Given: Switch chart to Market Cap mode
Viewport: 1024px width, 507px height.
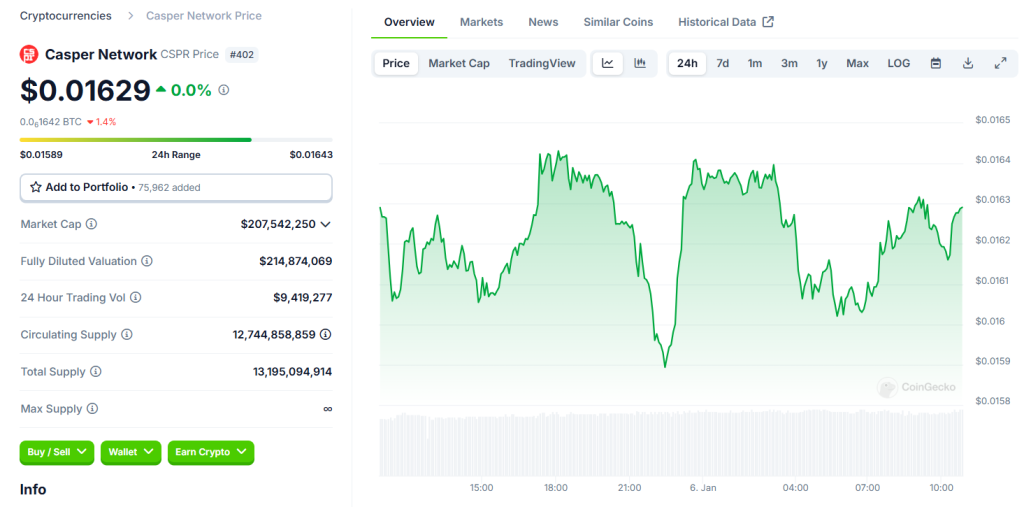Looking at the screenshot, I should point(459,63).
